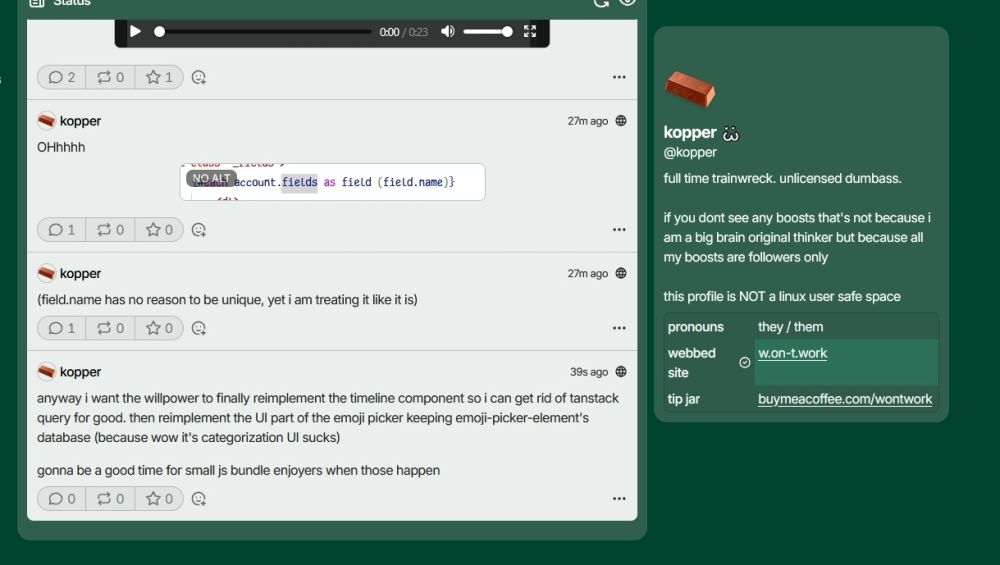
Task: Reply to the field.name post
Action: click(x=62, y=328)
